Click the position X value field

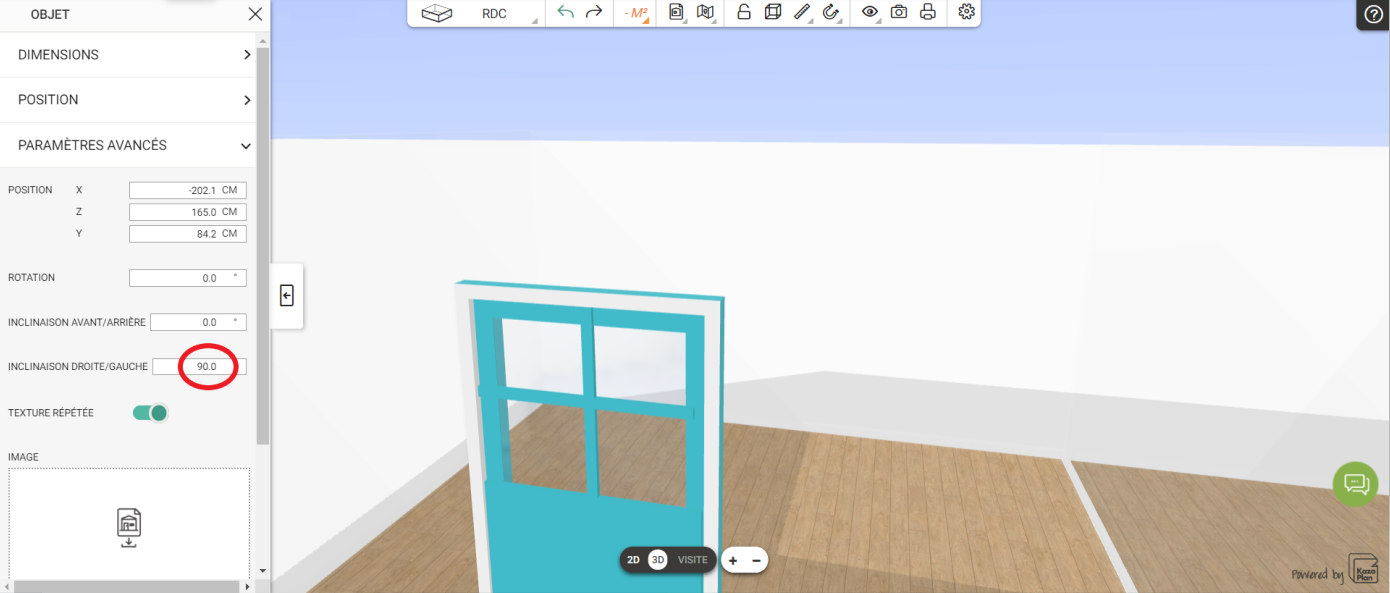click(188, 190)
